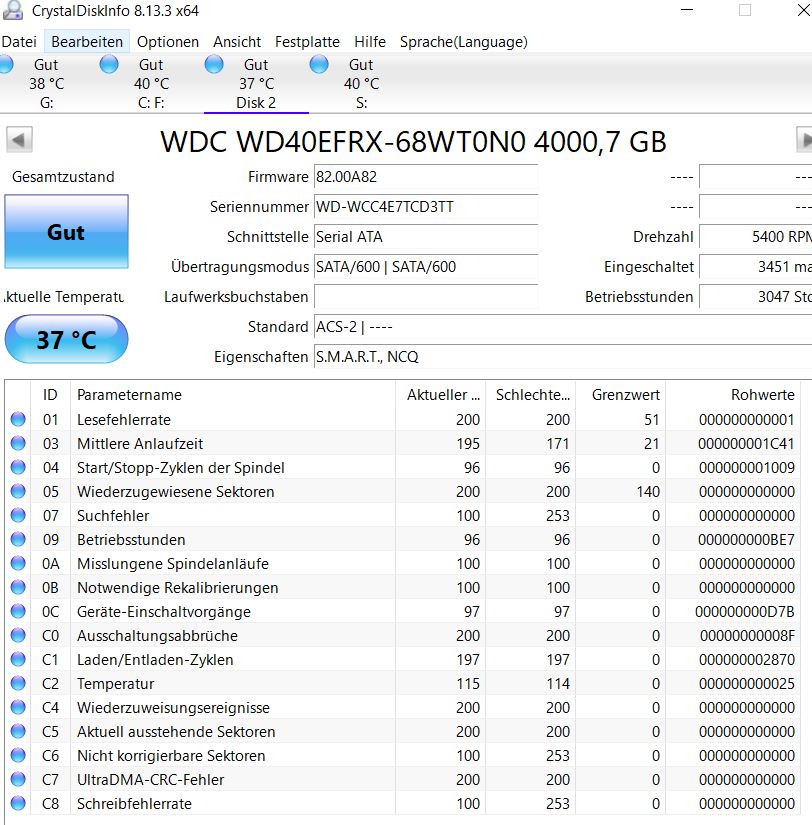812x825 pixels.
Task: Select the Disk 2 status orb
Action: (x=214, y=65)
